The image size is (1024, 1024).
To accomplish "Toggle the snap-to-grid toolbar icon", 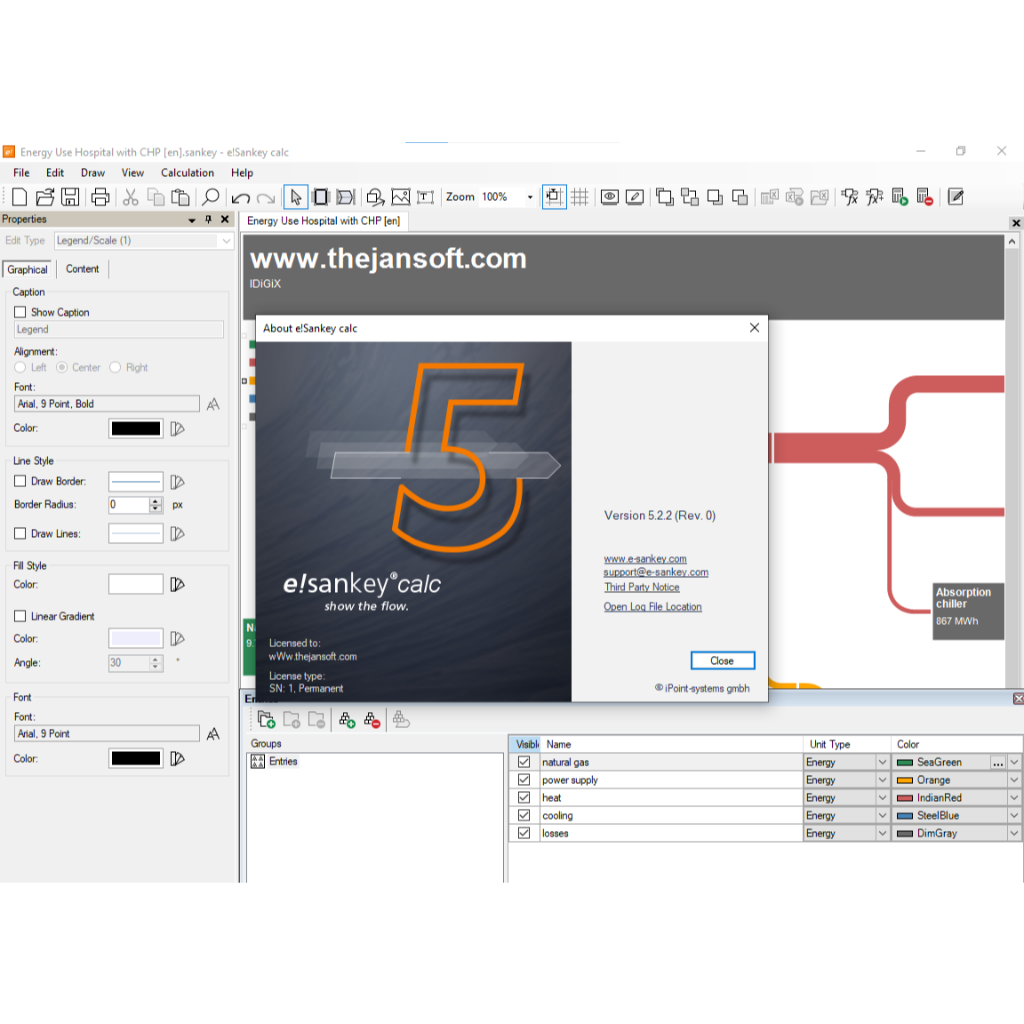I will (x=554, y=197).
